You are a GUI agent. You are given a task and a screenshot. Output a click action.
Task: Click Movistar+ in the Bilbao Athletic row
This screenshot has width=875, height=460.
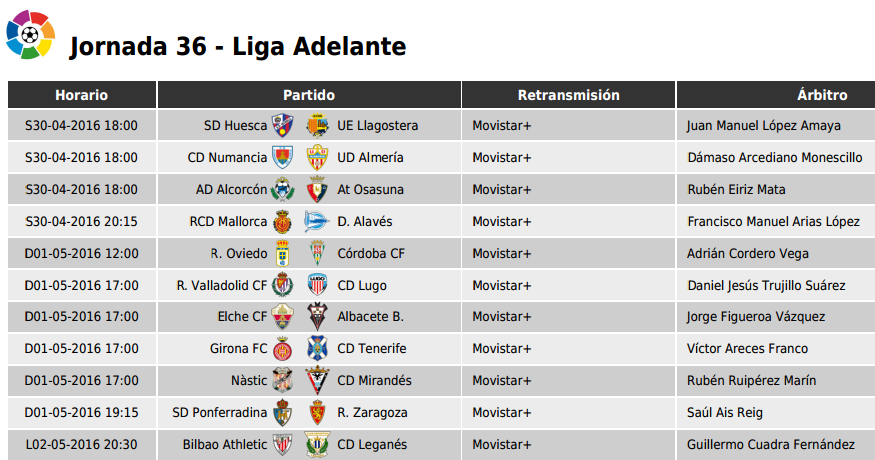click(502, 444)
